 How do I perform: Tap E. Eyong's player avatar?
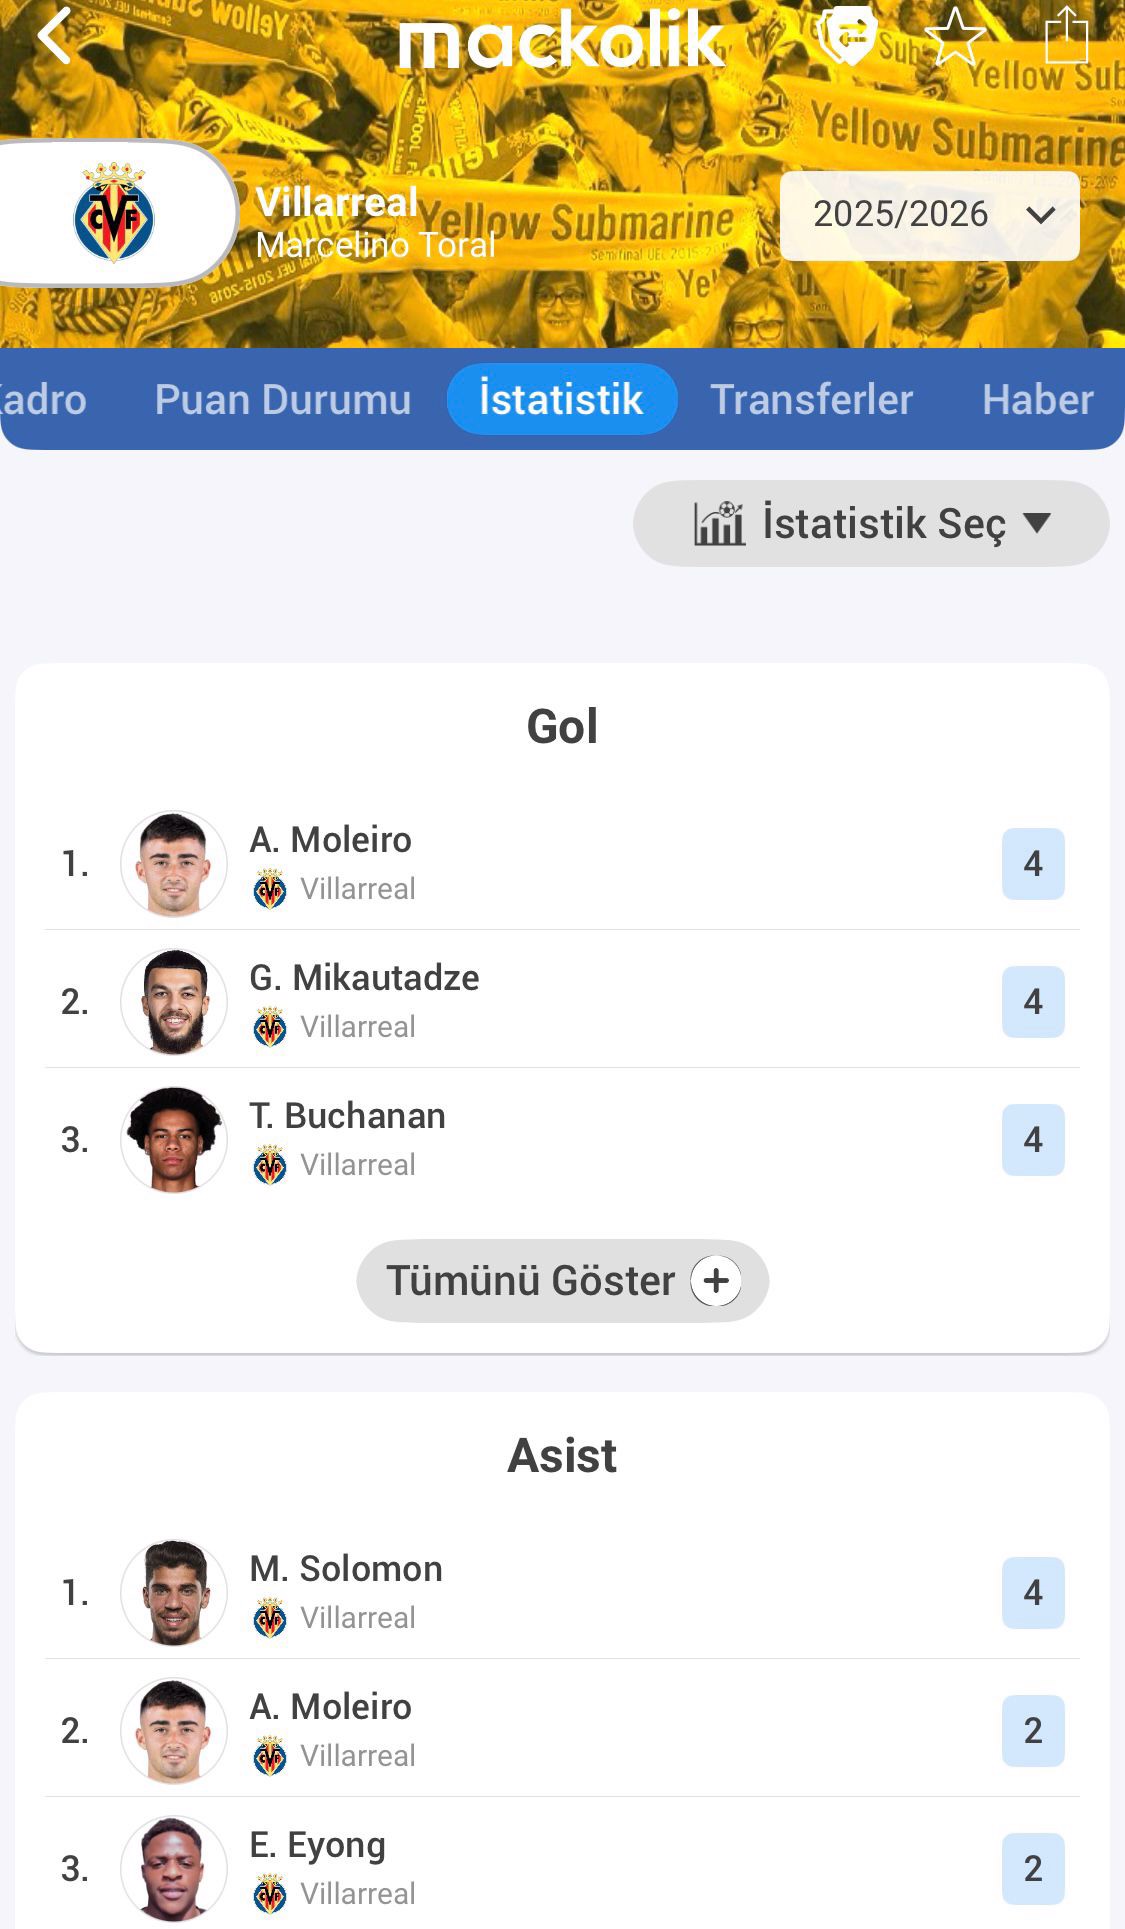pos(174,1868)
